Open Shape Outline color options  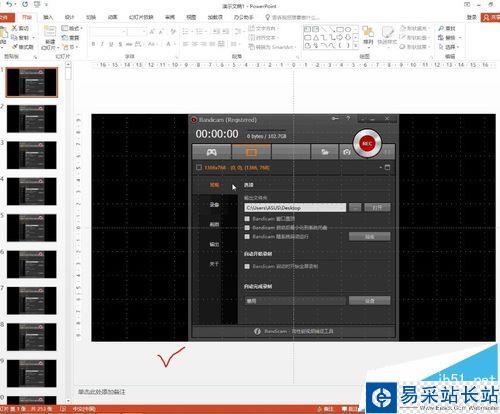(x=415, y=37)
